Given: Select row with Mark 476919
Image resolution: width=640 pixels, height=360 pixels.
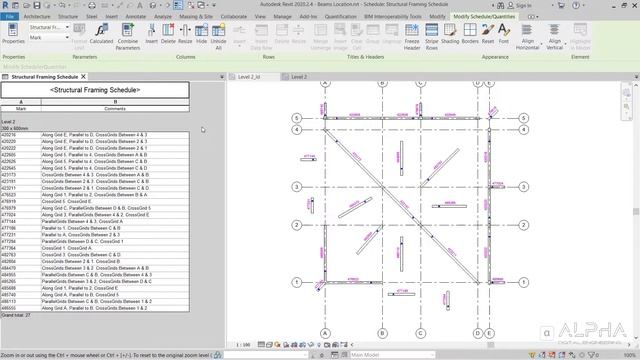Looking at the screenshot, I should (95, 202).
